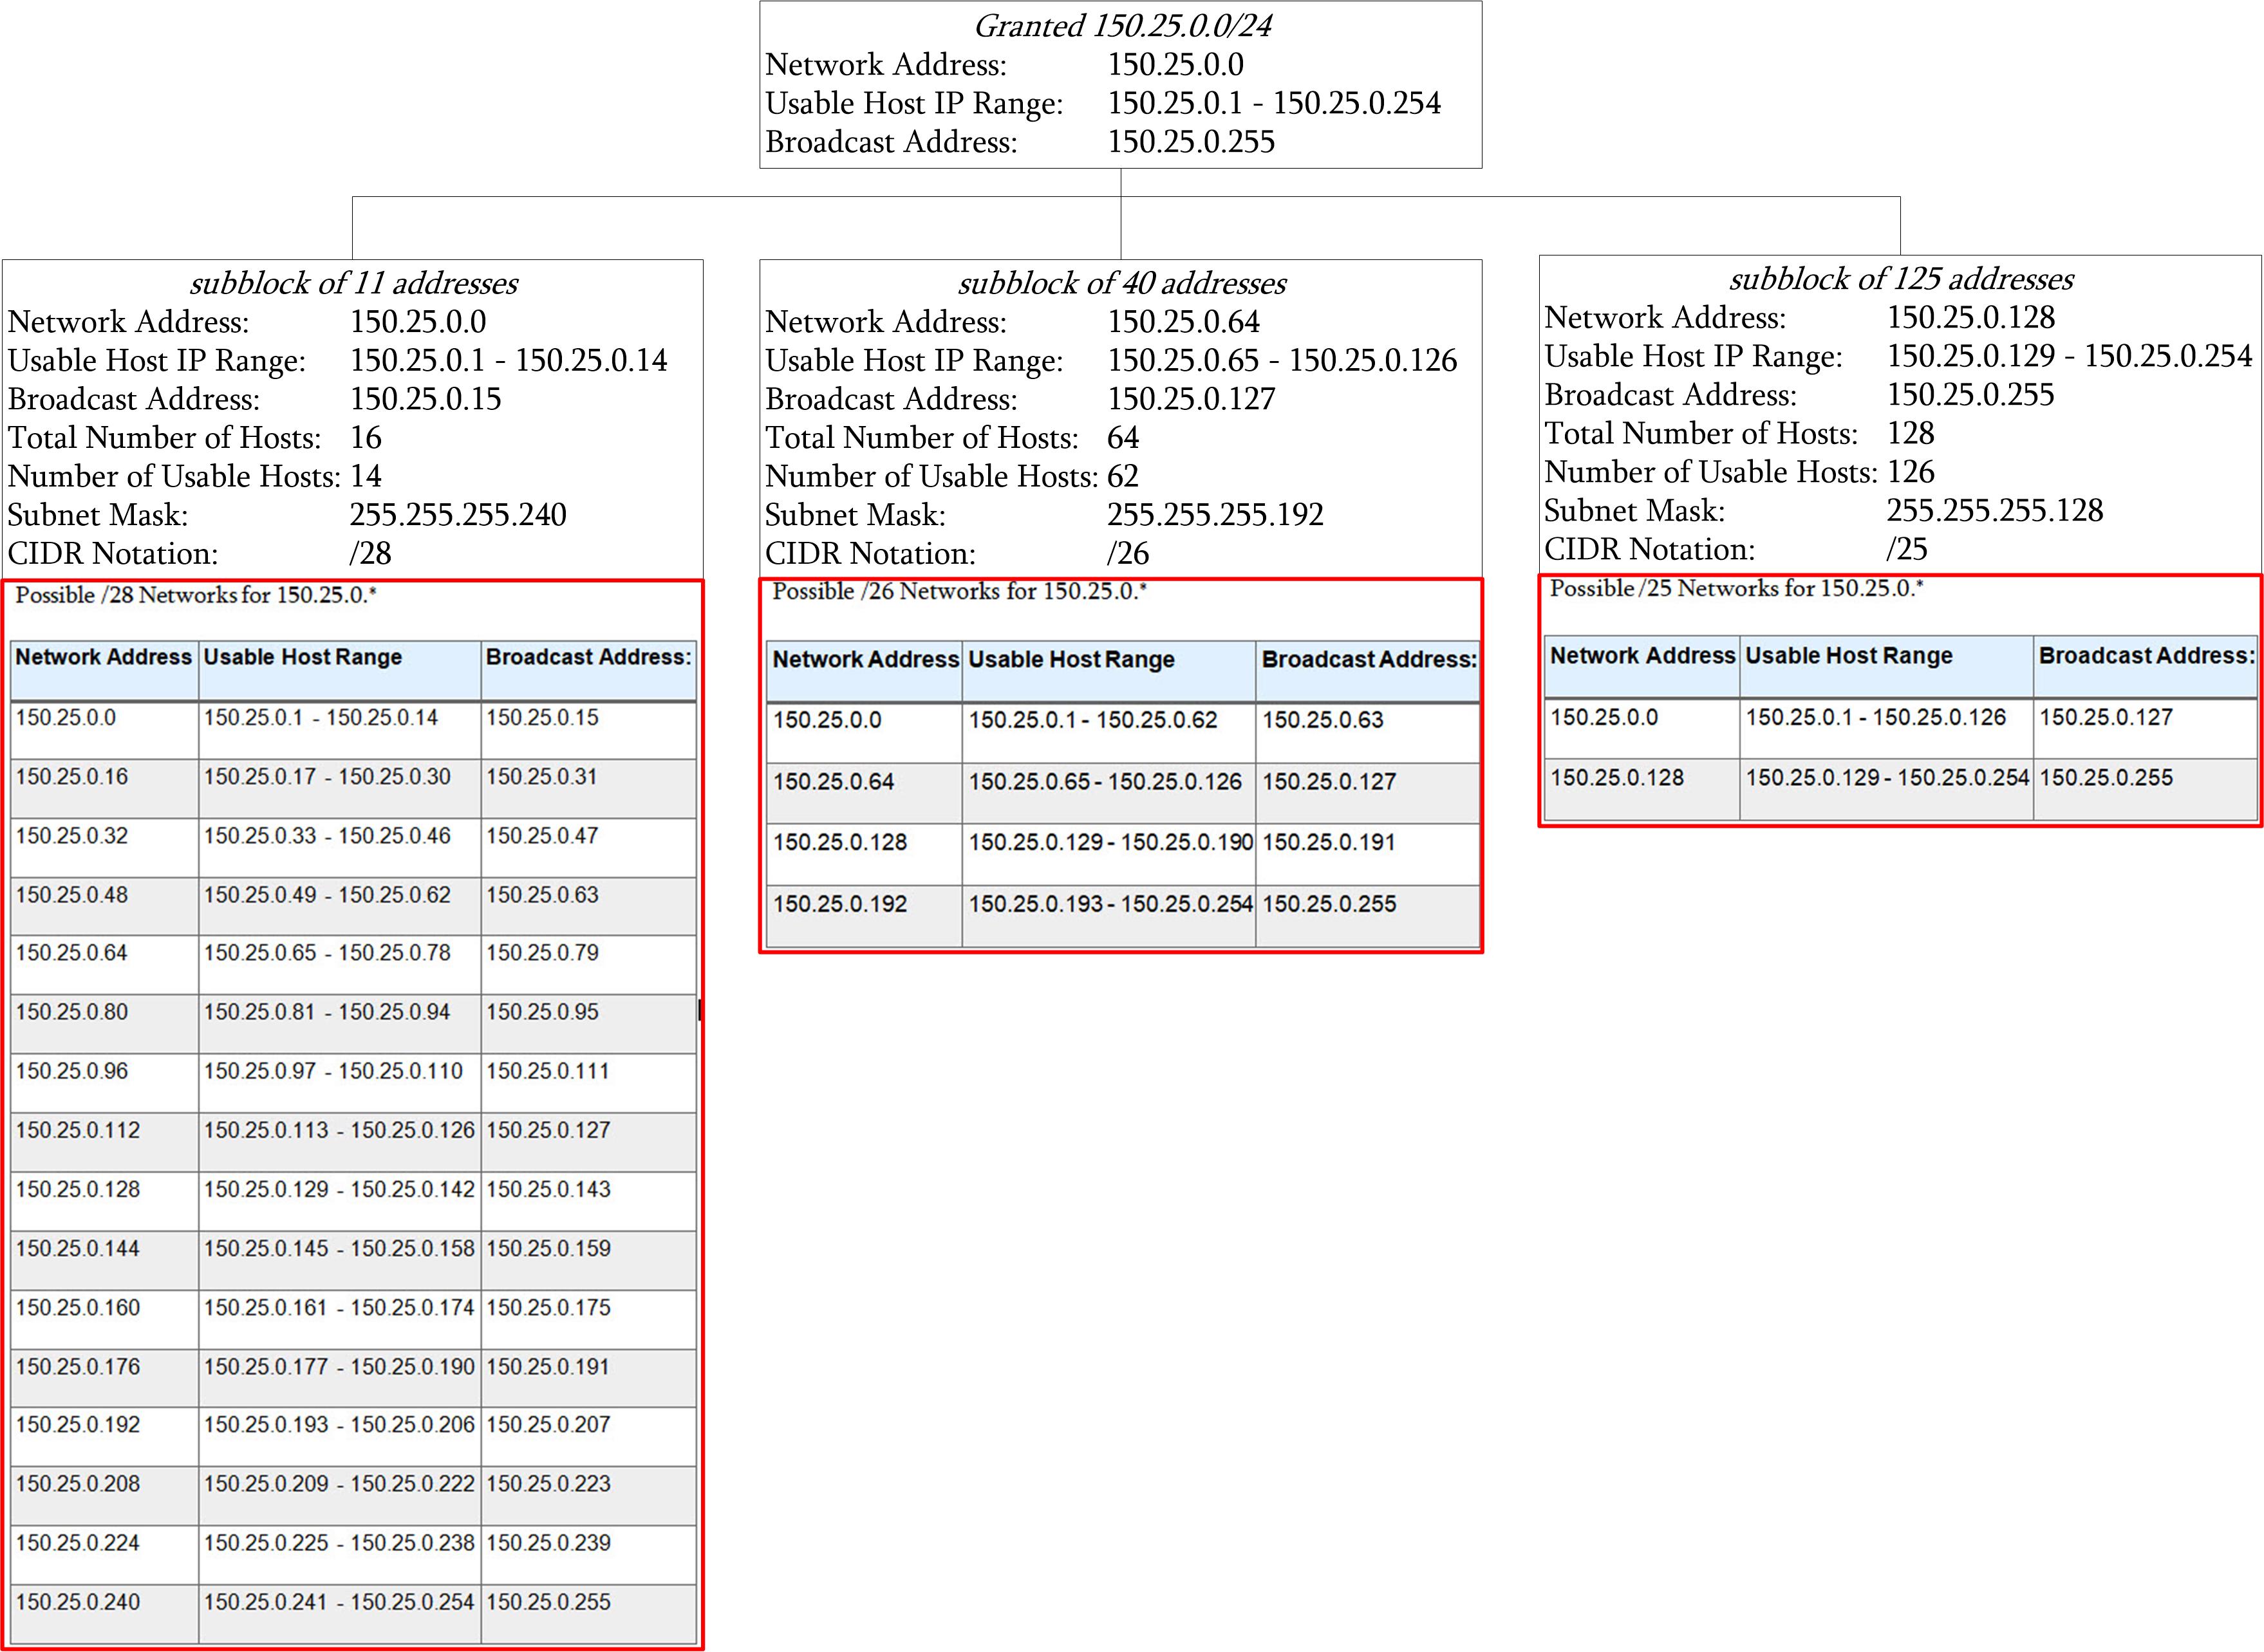
Task: Select the 150.25.0.16 network address cell
Action: [72, 776]
